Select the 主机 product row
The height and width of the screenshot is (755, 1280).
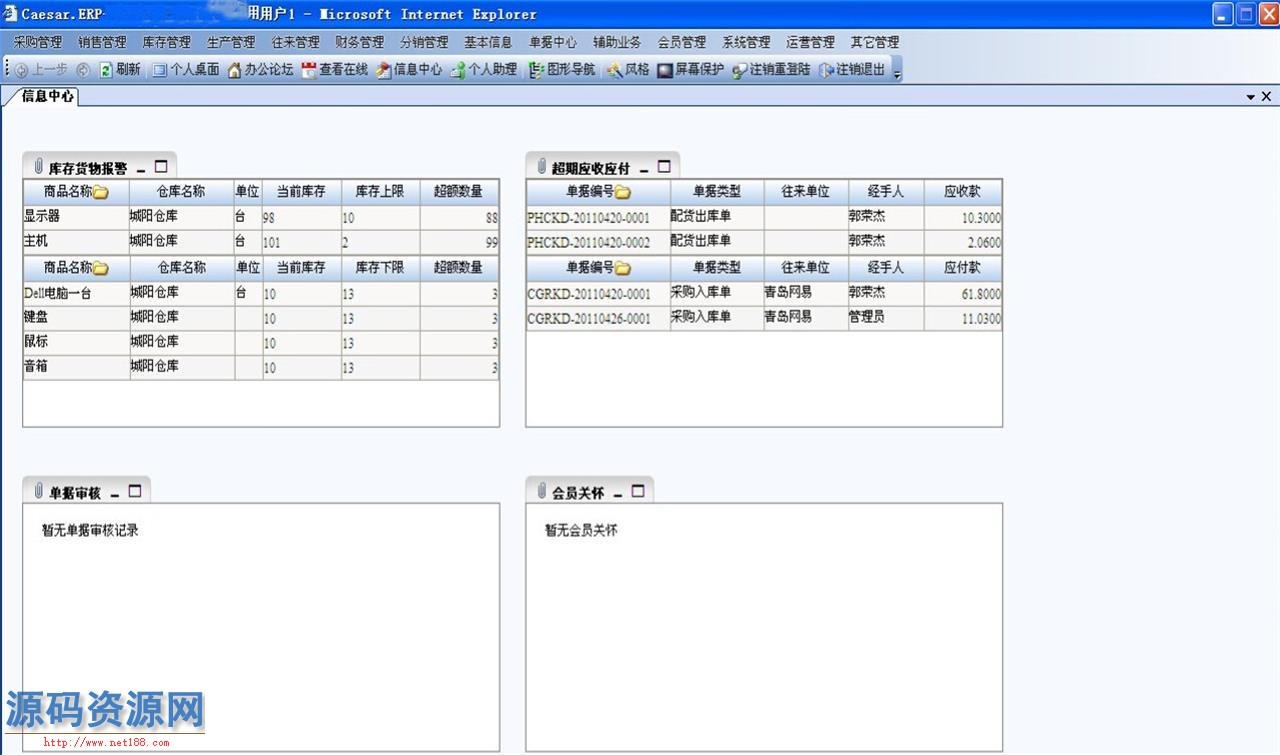(x=261, y=242)
